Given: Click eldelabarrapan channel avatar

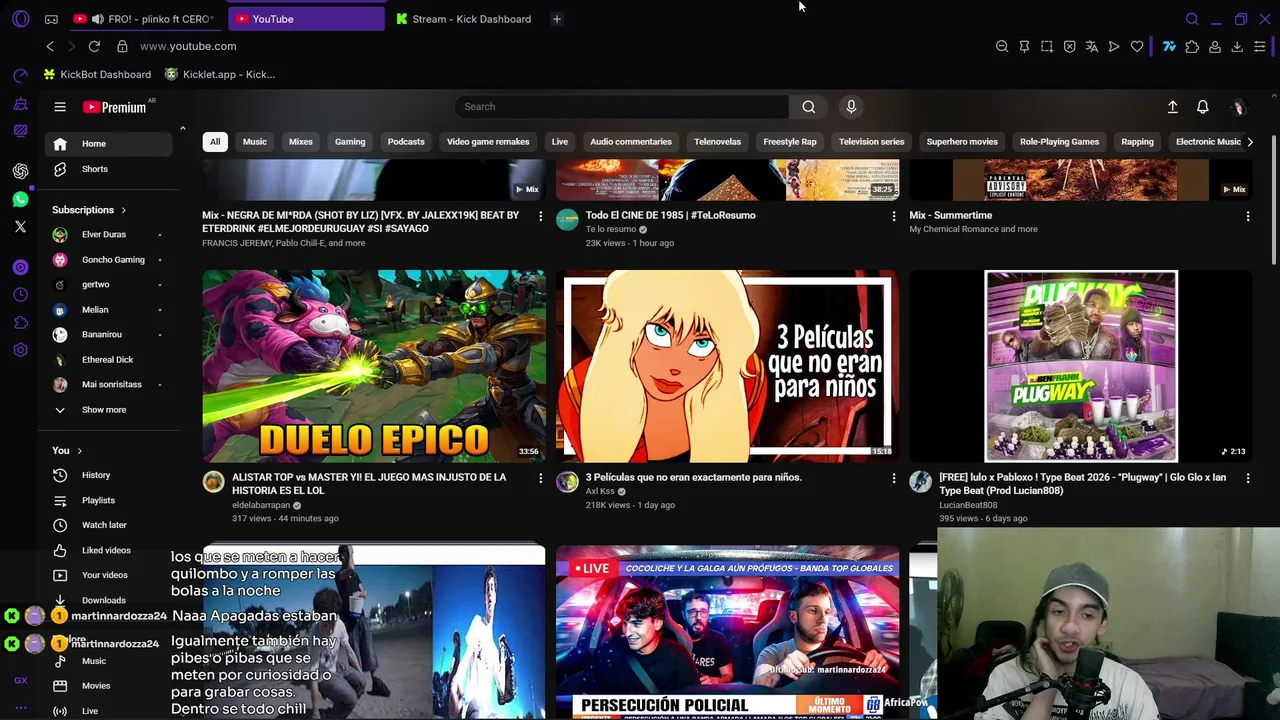Looking at the screenshot, I should click(x=213, y=482).
